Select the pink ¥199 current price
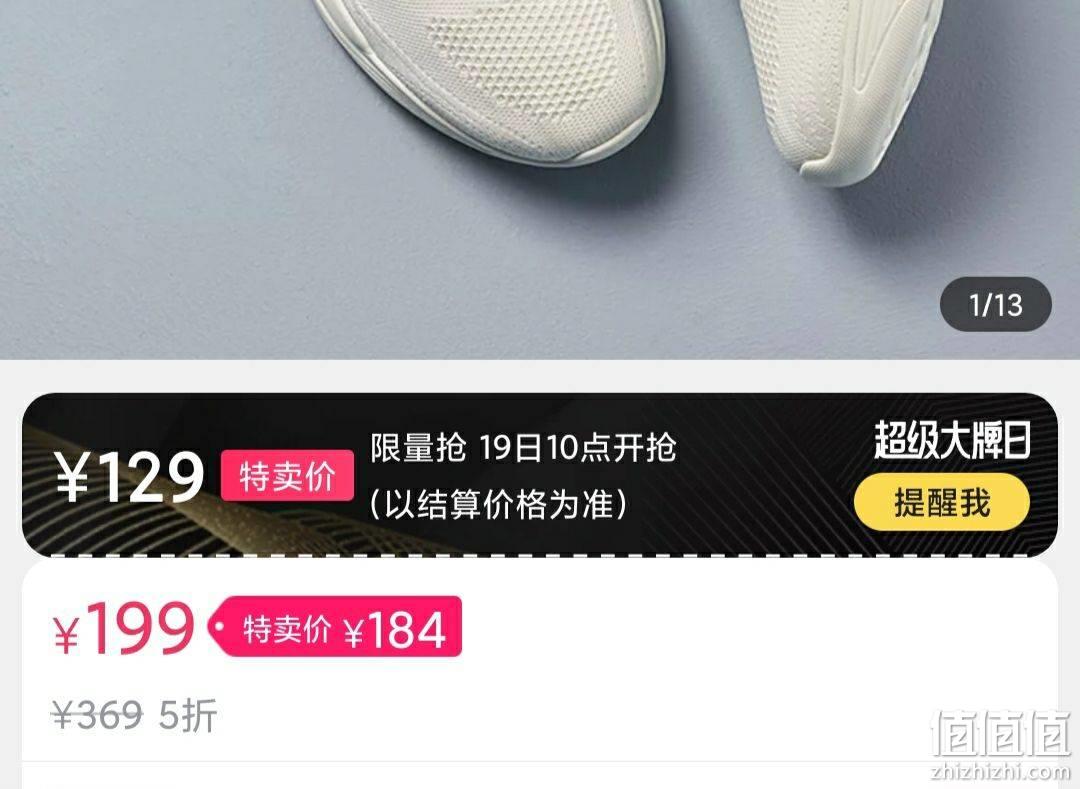Viewport: 1080px width, 789px height. point(124,629)
